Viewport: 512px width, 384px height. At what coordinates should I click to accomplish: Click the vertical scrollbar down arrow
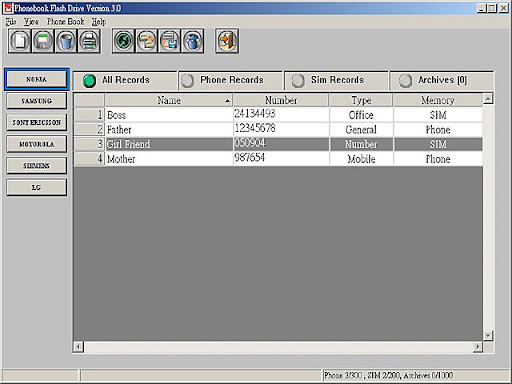pyautogui.click(x=488, y=335)
